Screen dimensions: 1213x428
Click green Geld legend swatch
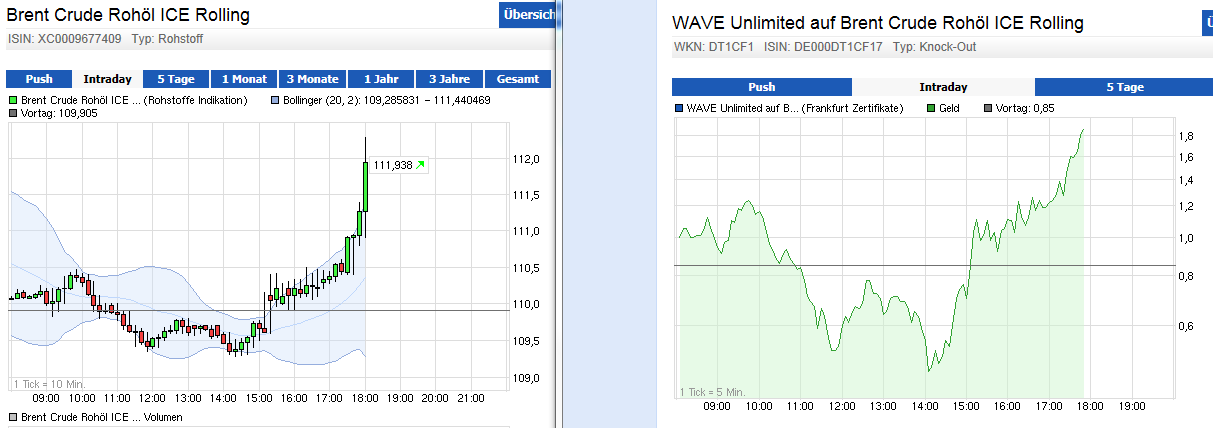click(x=930, y=108)
